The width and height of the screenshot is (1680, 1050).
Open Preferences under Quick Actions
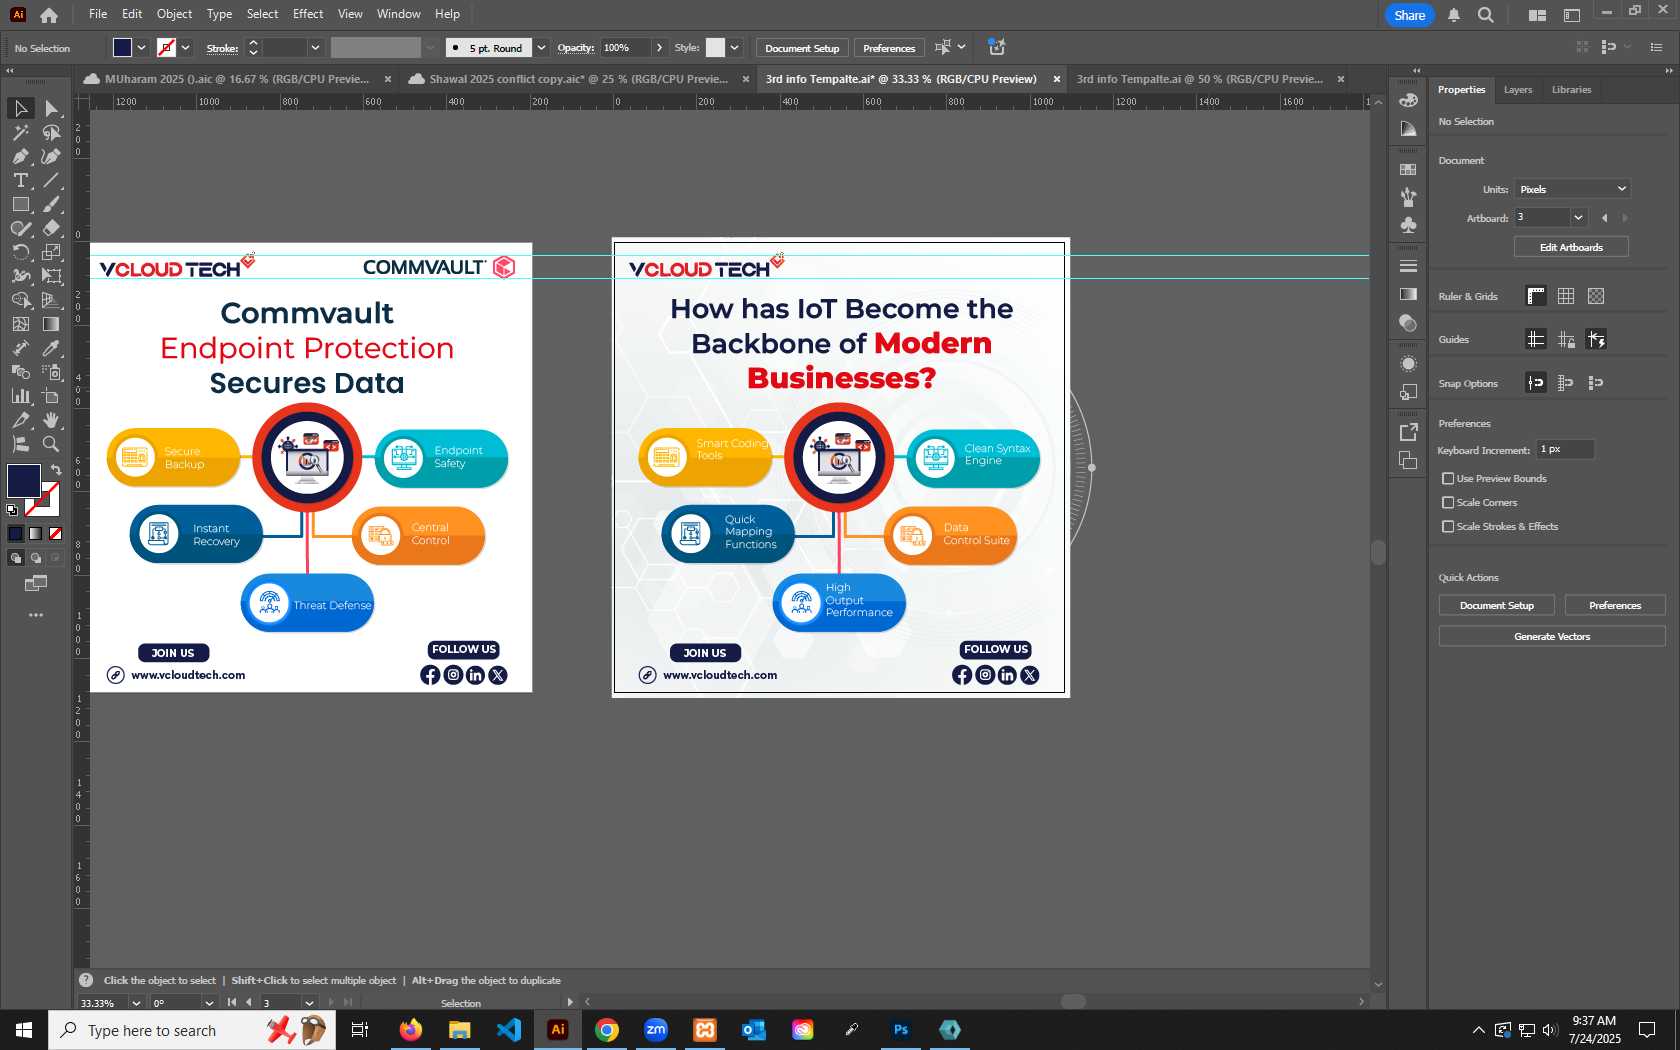[x=1615, y=605]
